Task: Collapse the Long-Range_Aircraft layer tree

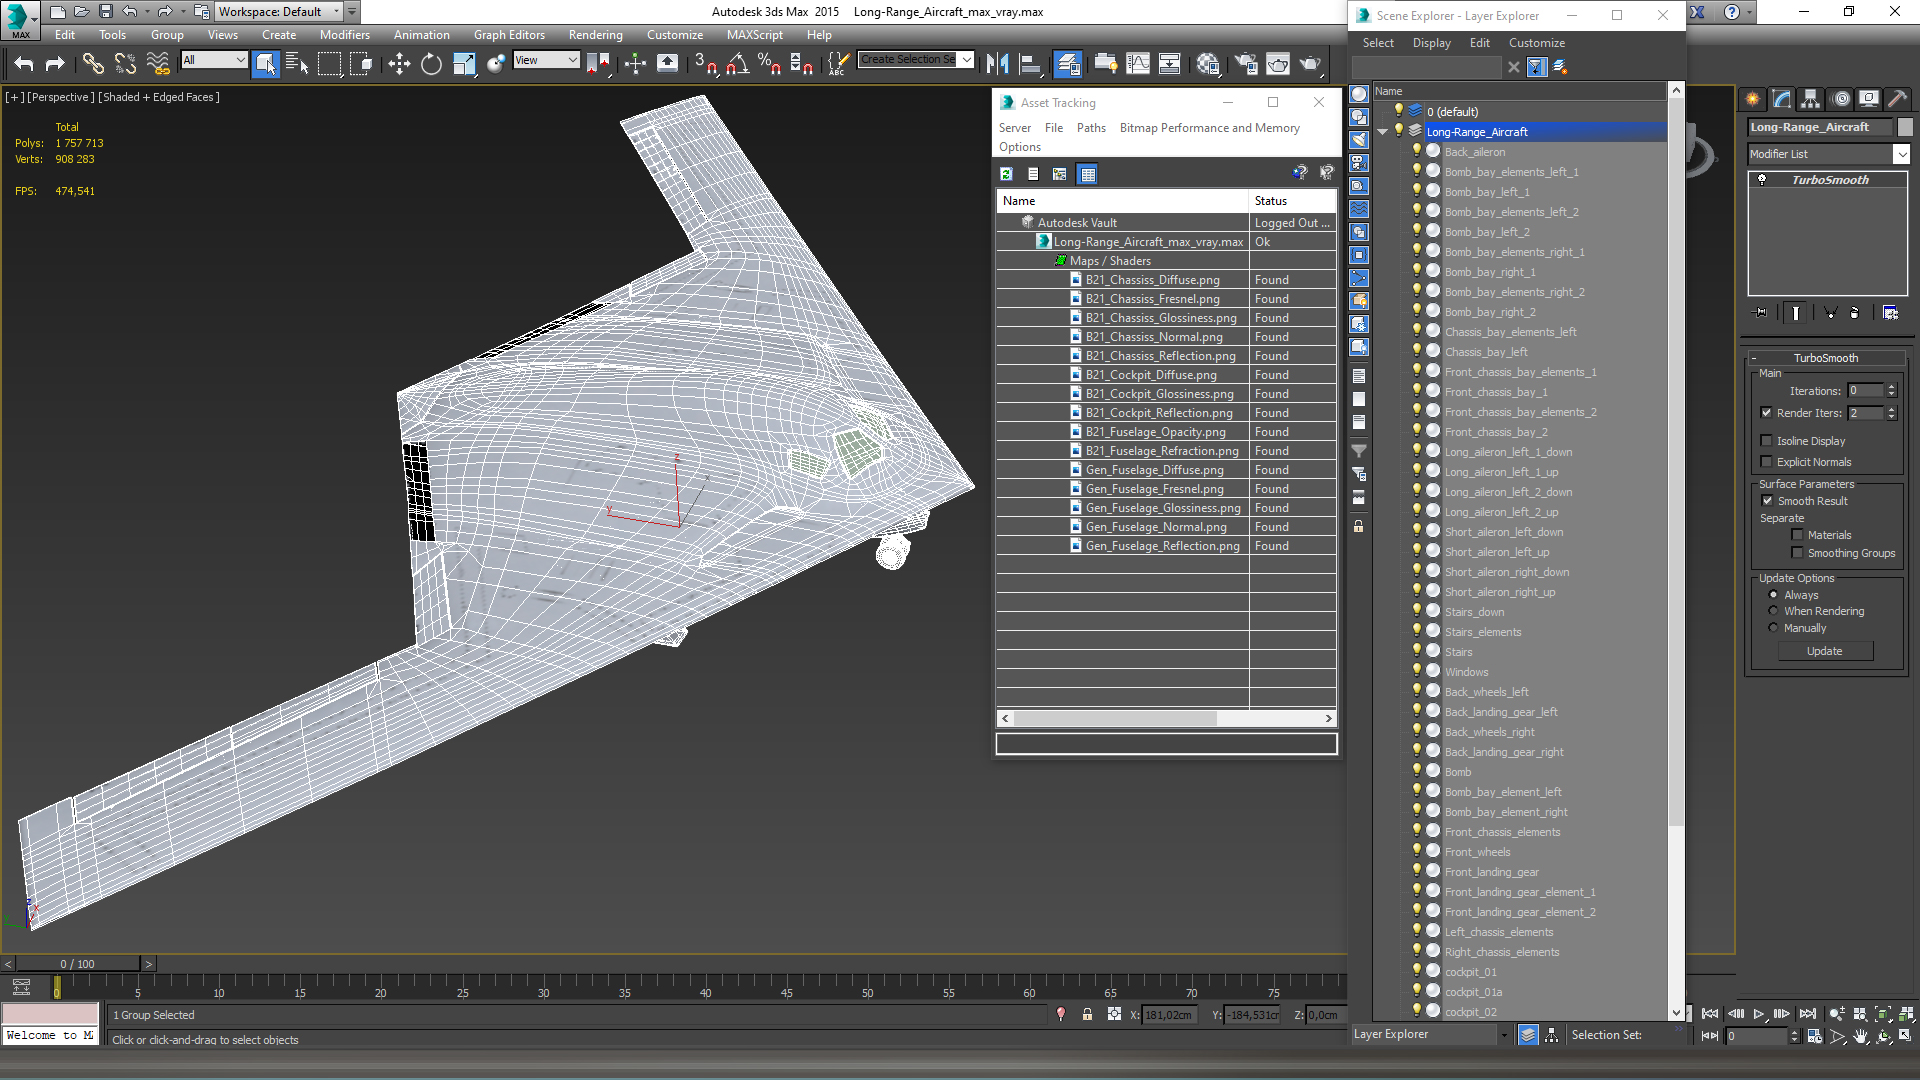Action: tap(1383, 132)
